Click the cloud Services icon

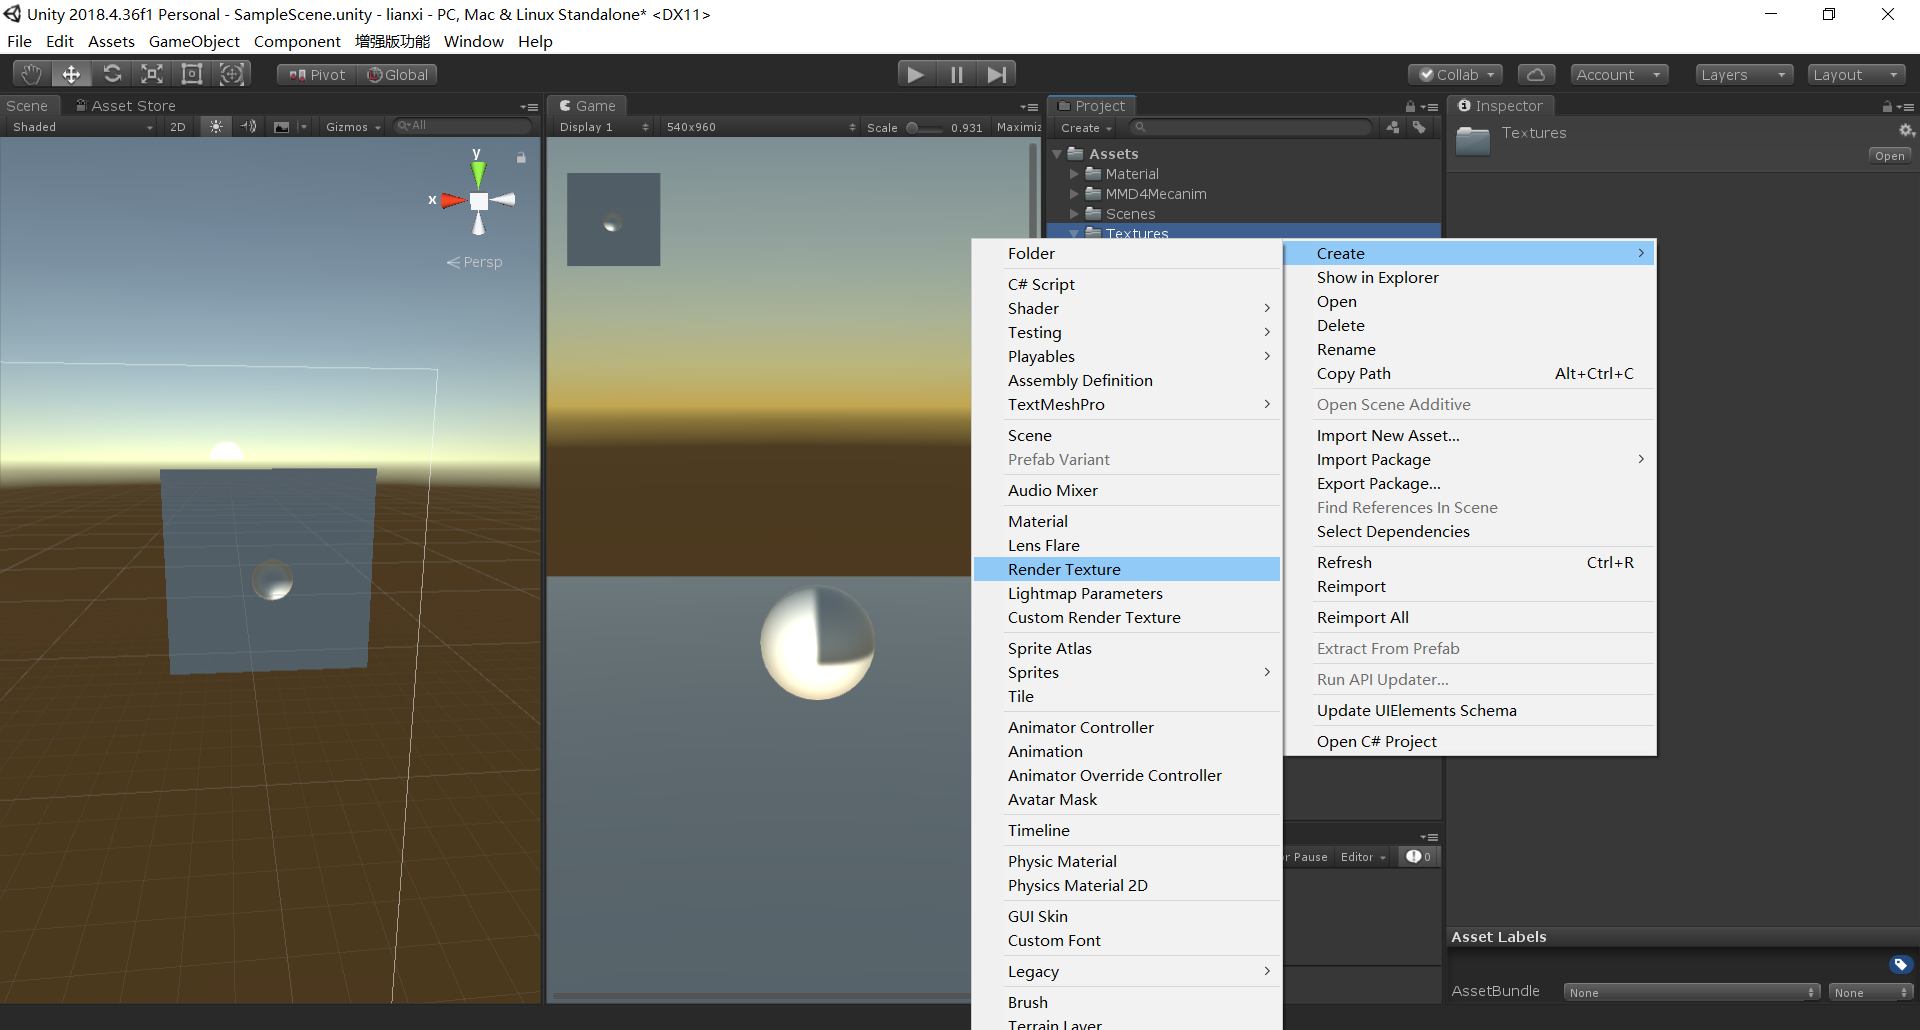1536,74
